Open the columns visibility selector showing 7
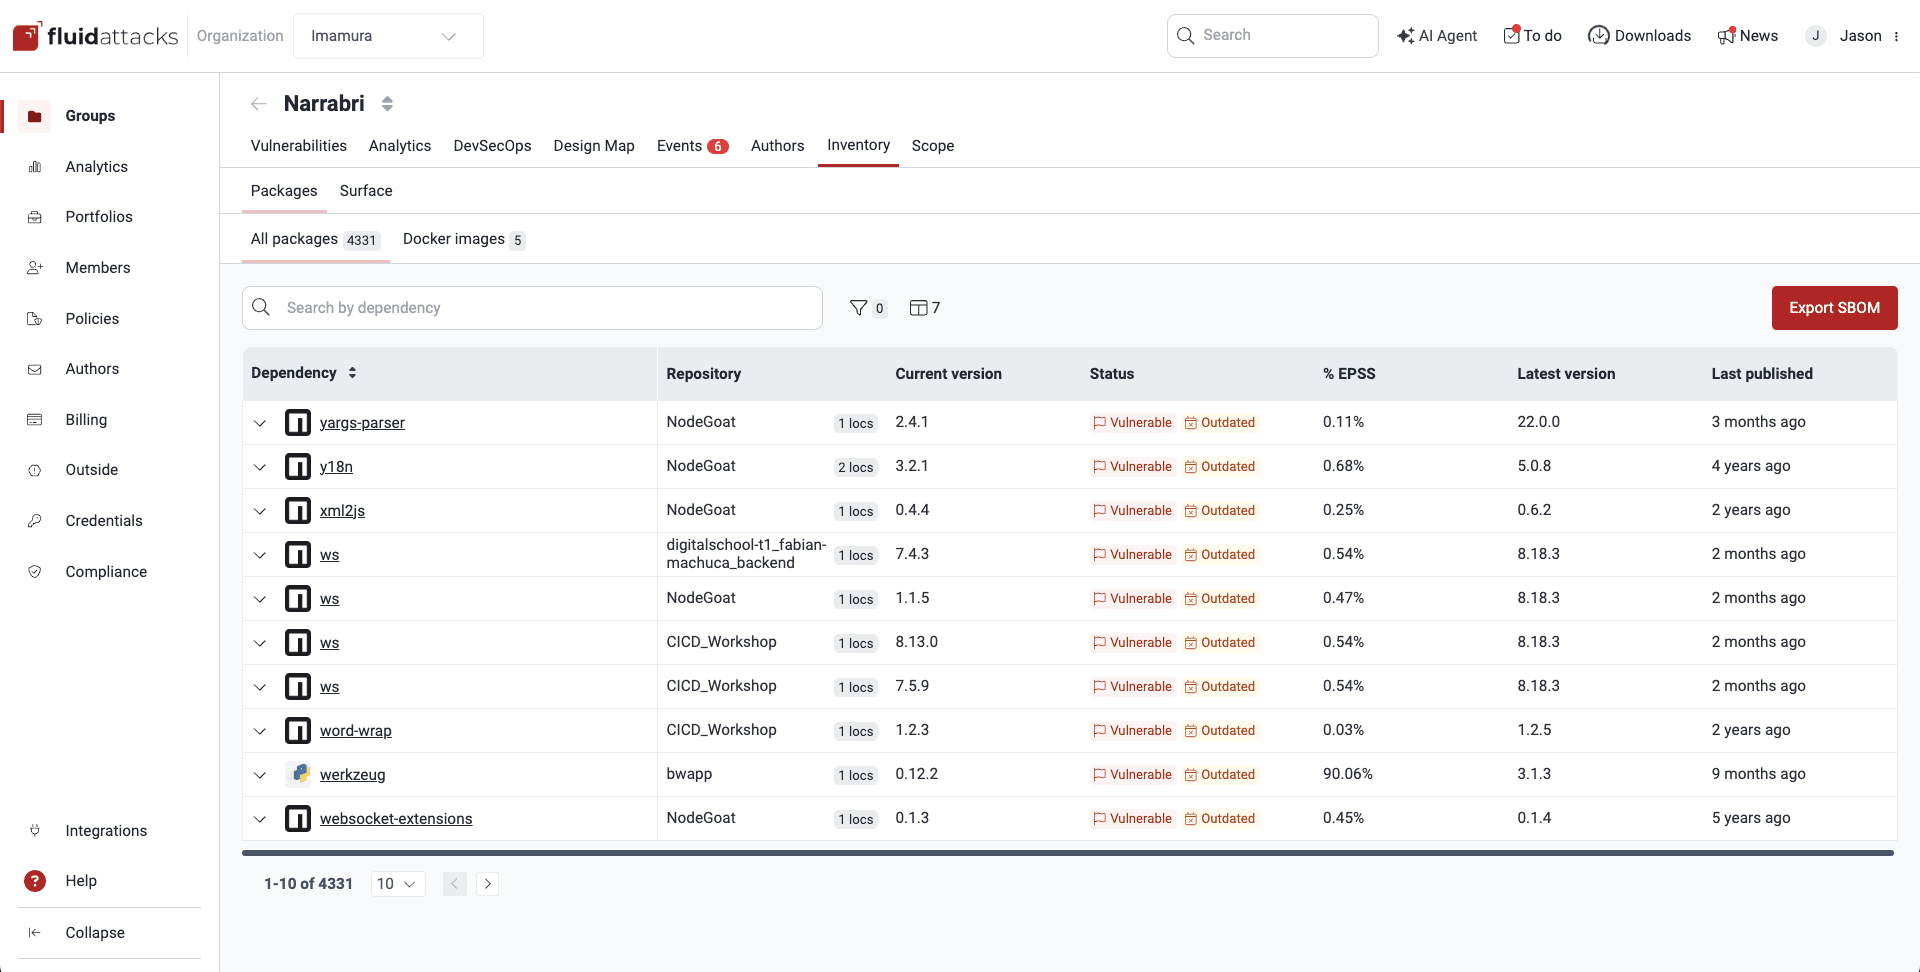This screenshot has width=1920, height=972. point(925,308)
